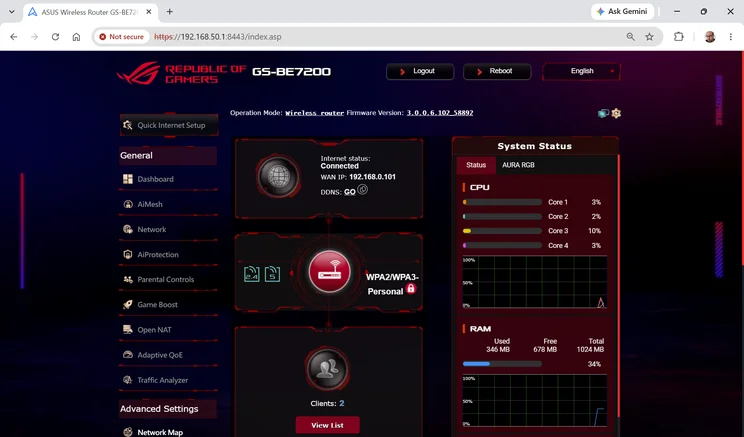Click the DDNS GO link

(350, 192)
